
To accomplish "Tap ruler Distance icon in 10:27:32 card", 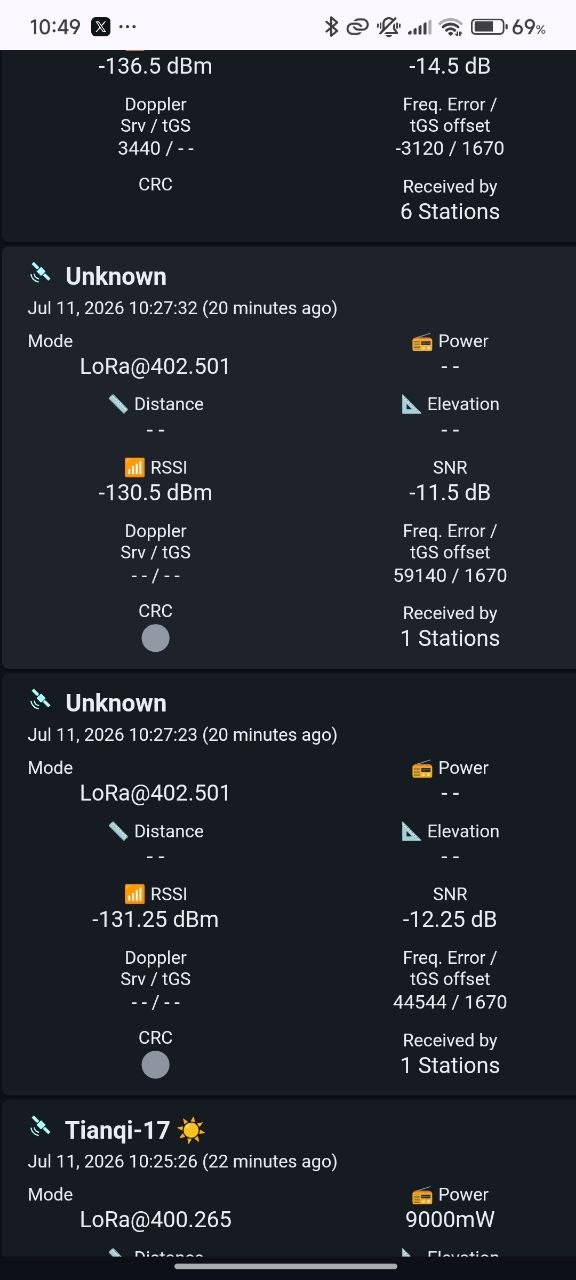I will pyautogui.click(x=118, y=404).
